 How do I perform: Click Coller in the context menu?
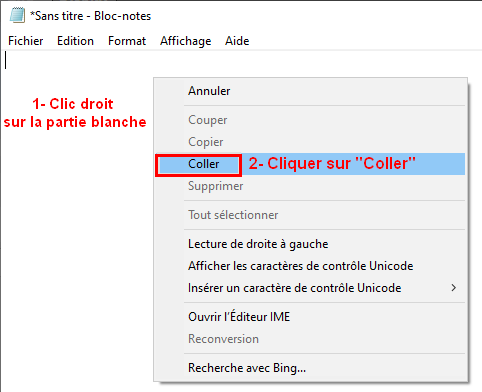tap(310, 164)
